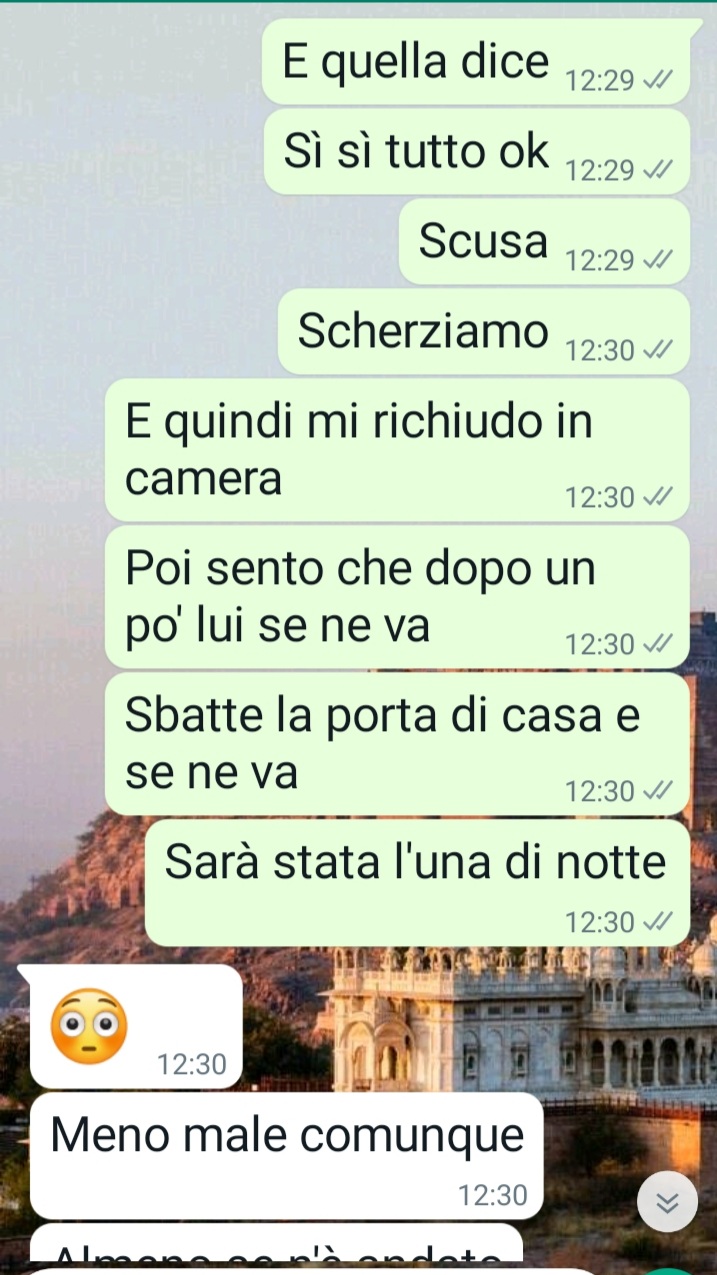Select the 'Scusa' message bubble

tap(544, 242)
